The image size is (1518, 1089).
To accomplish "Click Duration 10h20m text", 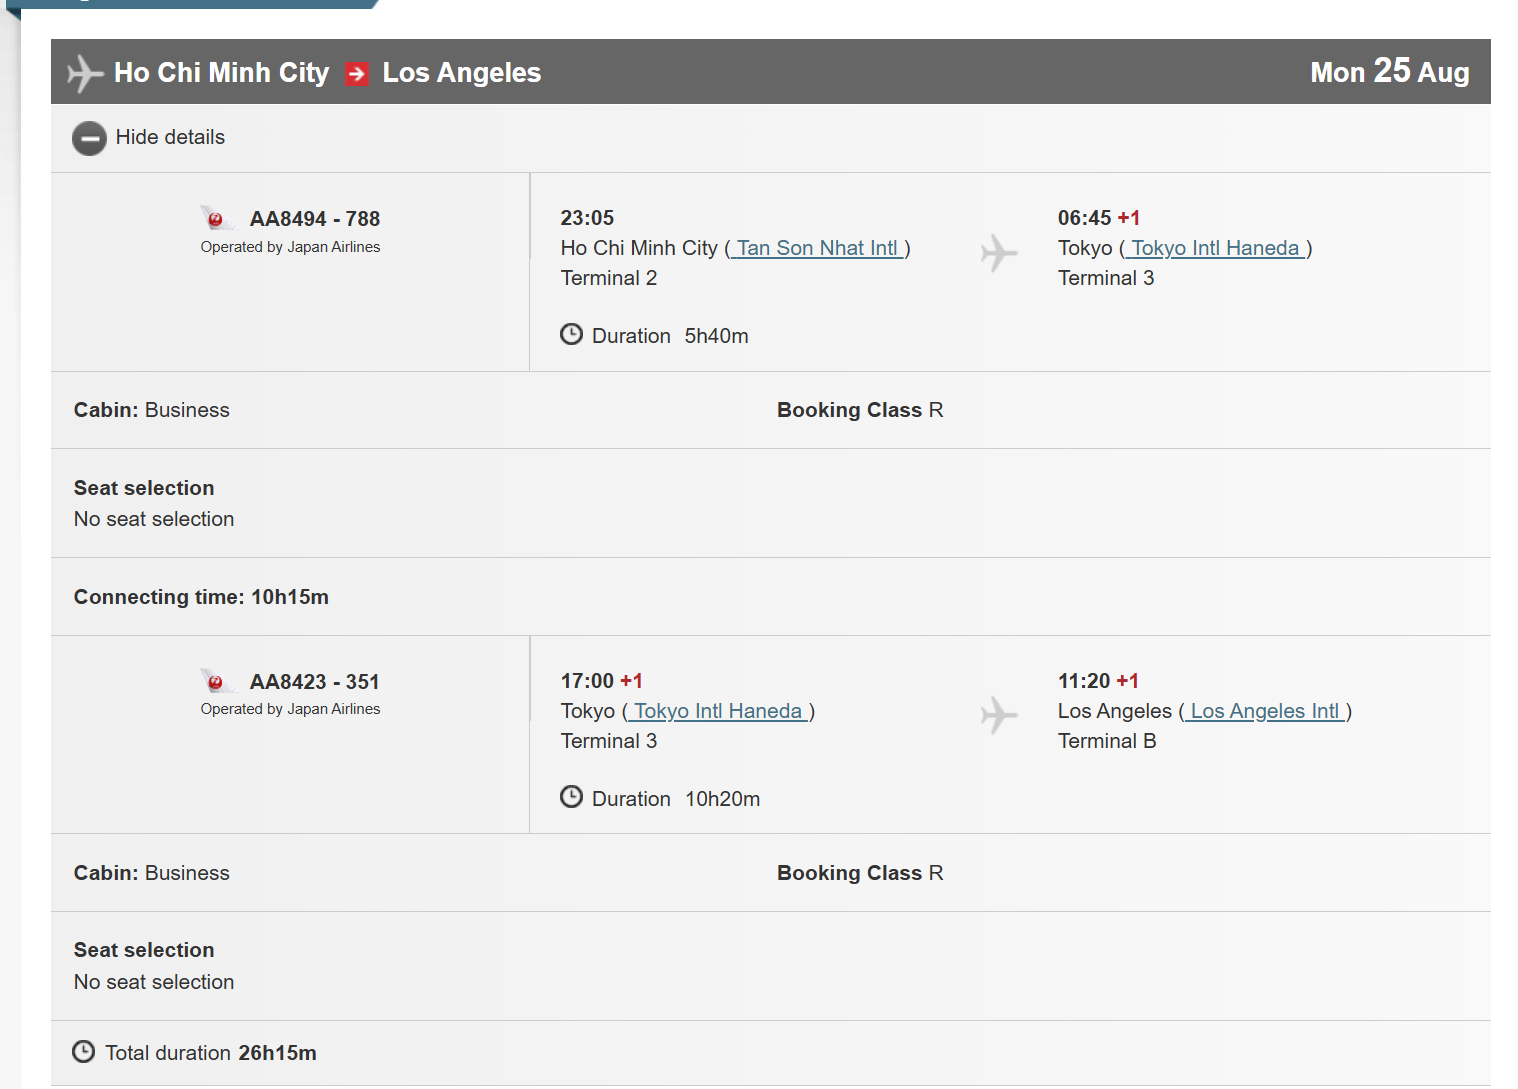I will [676, 799].
